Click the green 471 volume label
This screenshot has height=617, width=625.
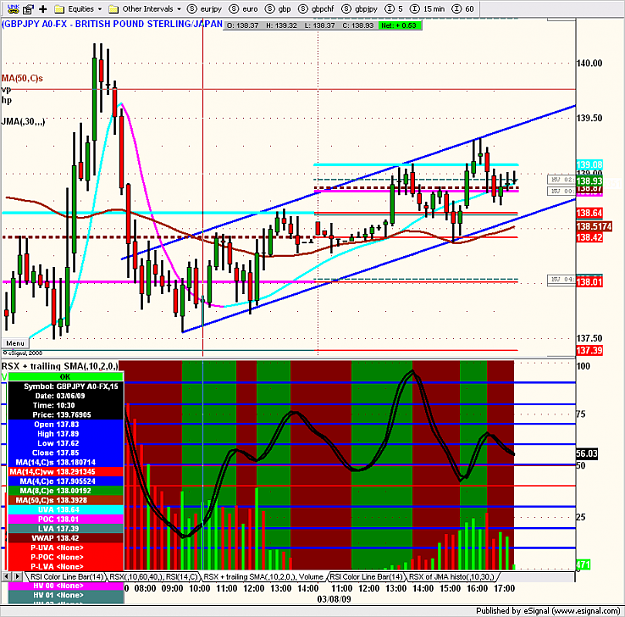click(583, 564)
